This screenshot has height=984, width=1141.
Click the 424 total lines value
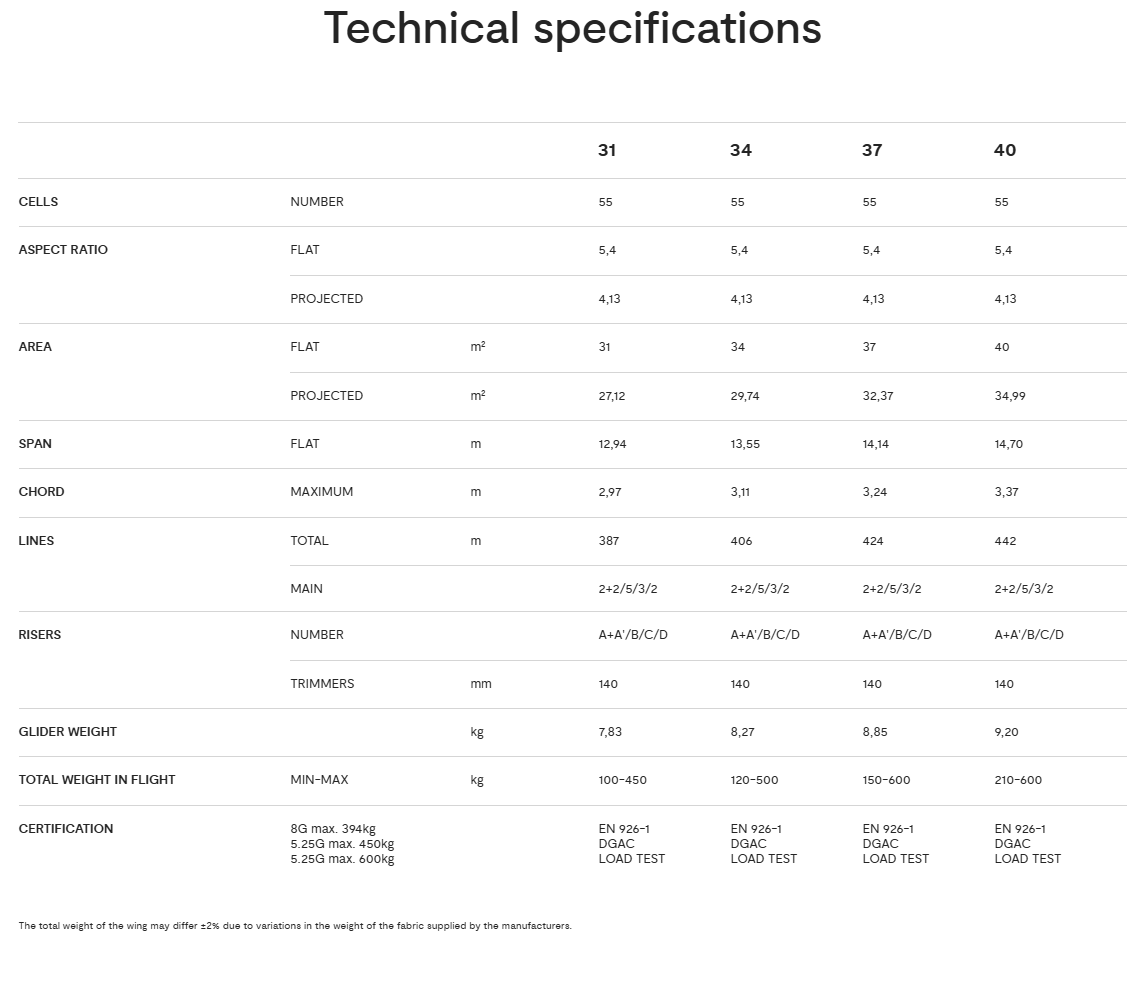pos(873,541)
